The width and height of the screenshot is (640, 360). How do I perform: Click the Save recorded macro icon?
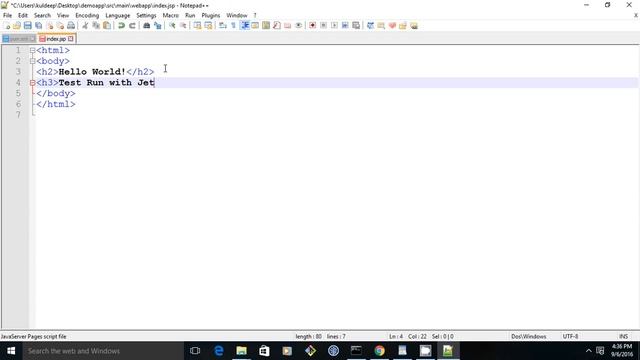356,26
